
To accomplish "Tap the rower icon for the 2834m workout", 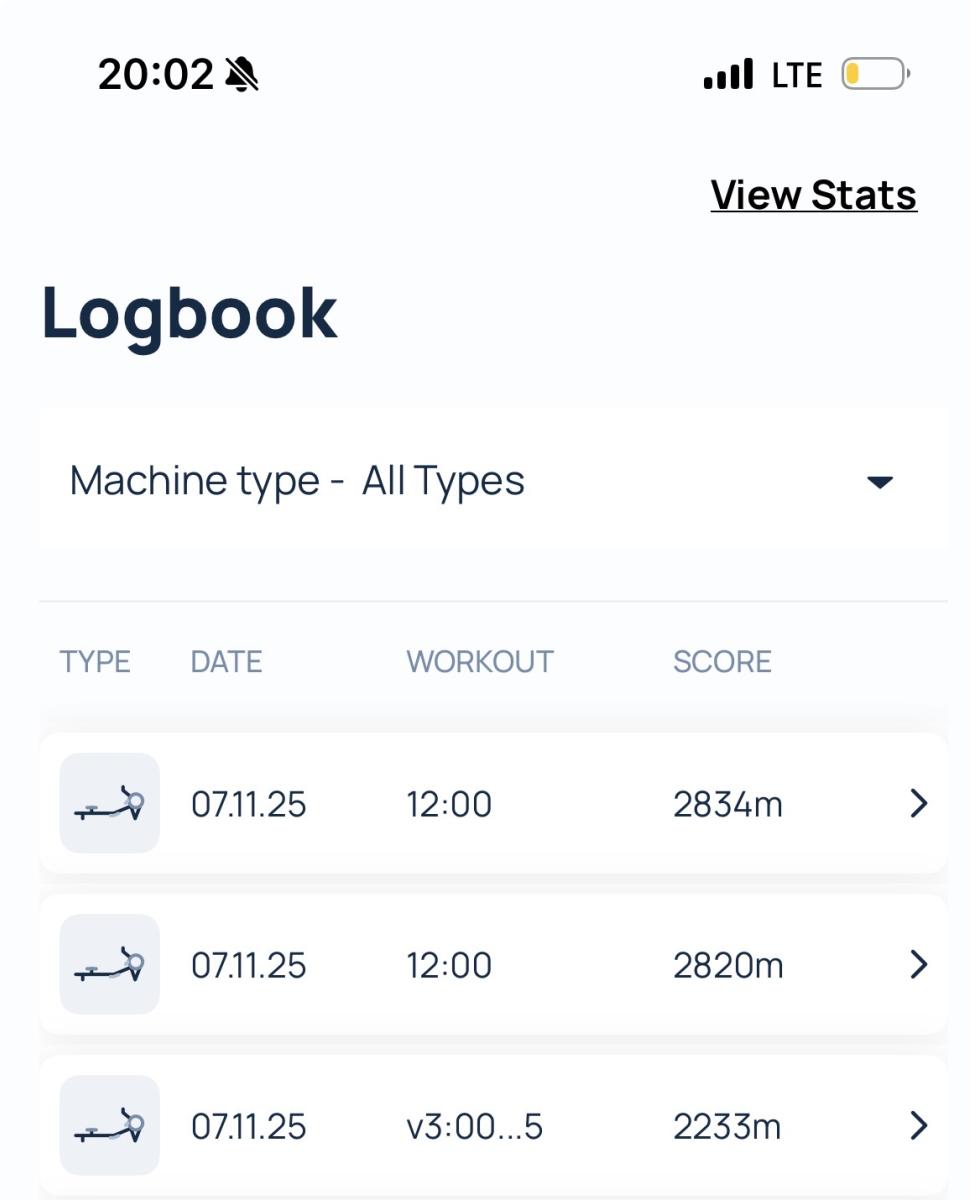I will (110, 803).
